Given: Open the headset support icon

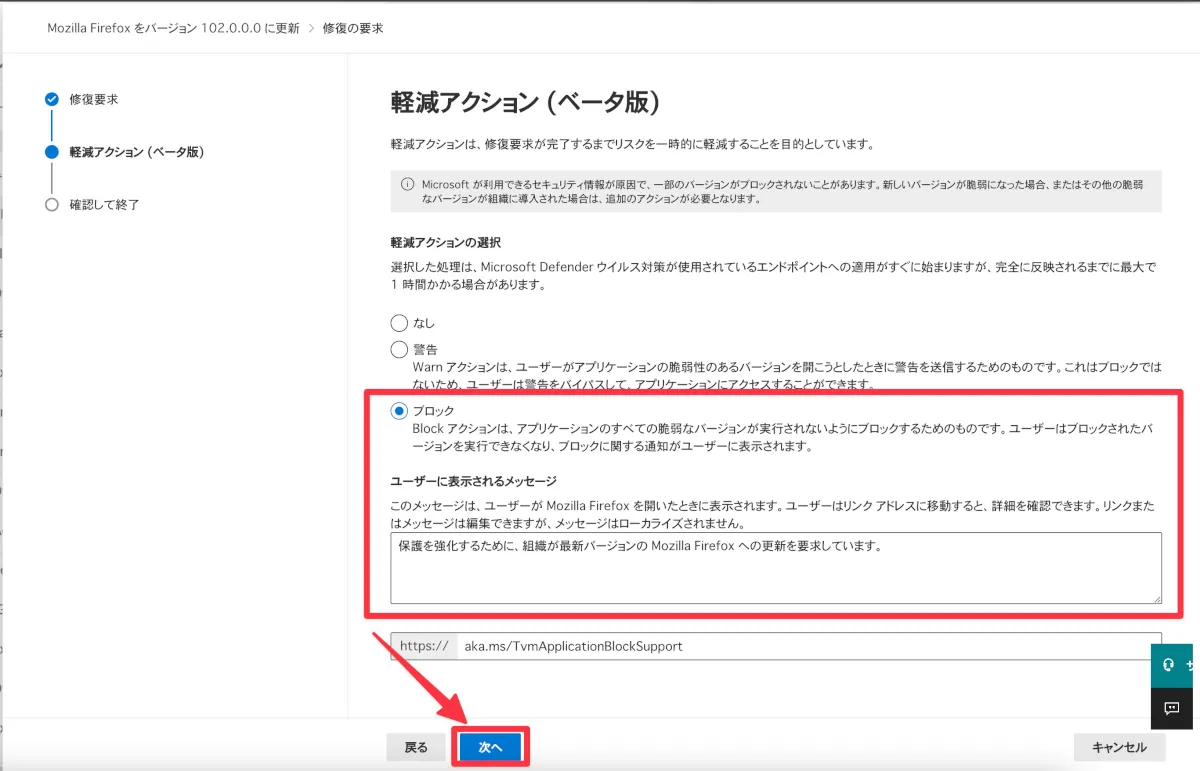Looking at the screenshot, I should coord(1170,666).
